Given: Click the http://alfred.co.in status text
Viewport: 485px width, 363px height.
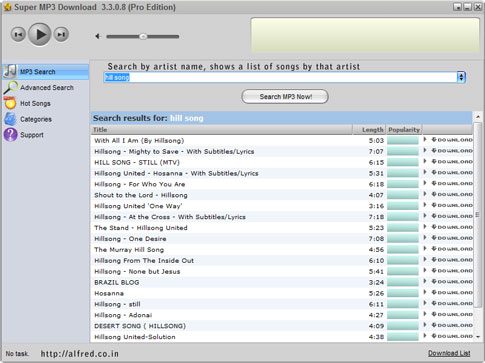Looking at the screenshot, I should coord(80,354).
